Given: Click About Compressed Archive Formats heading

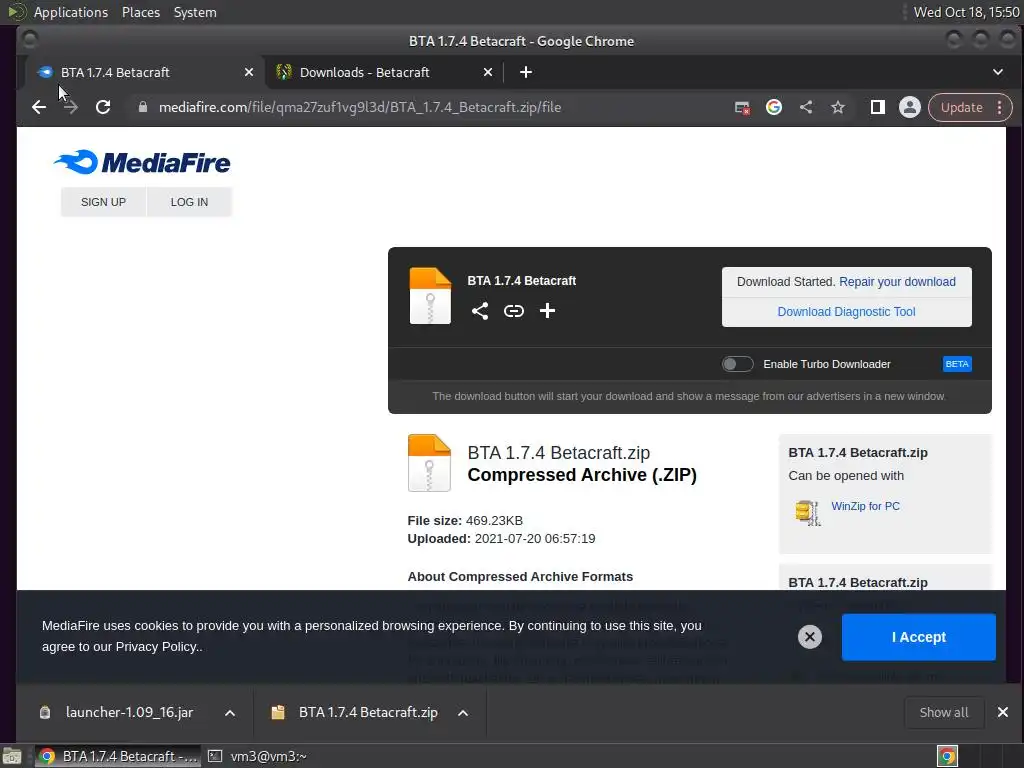Looking at the screenshot, I should click(x=520, y=577).
